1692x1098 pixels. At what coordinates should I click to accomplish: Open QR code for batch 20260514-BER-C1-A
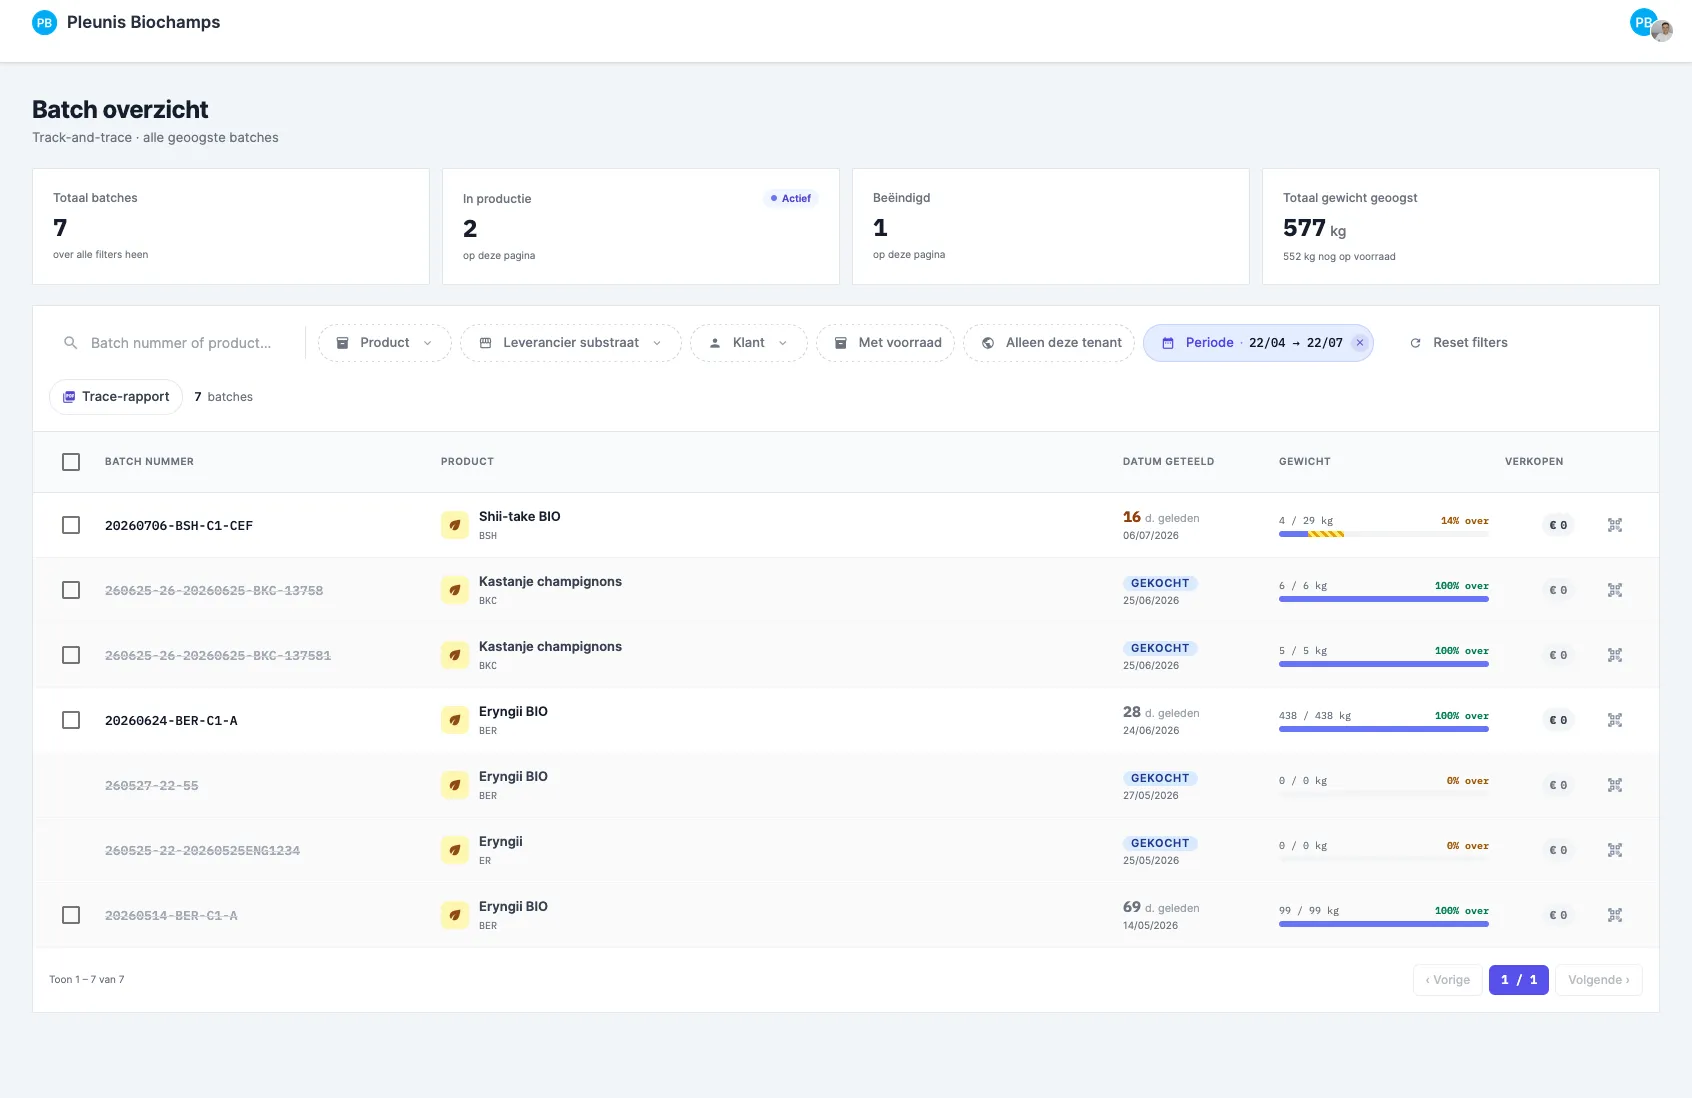coord(1614,915)
